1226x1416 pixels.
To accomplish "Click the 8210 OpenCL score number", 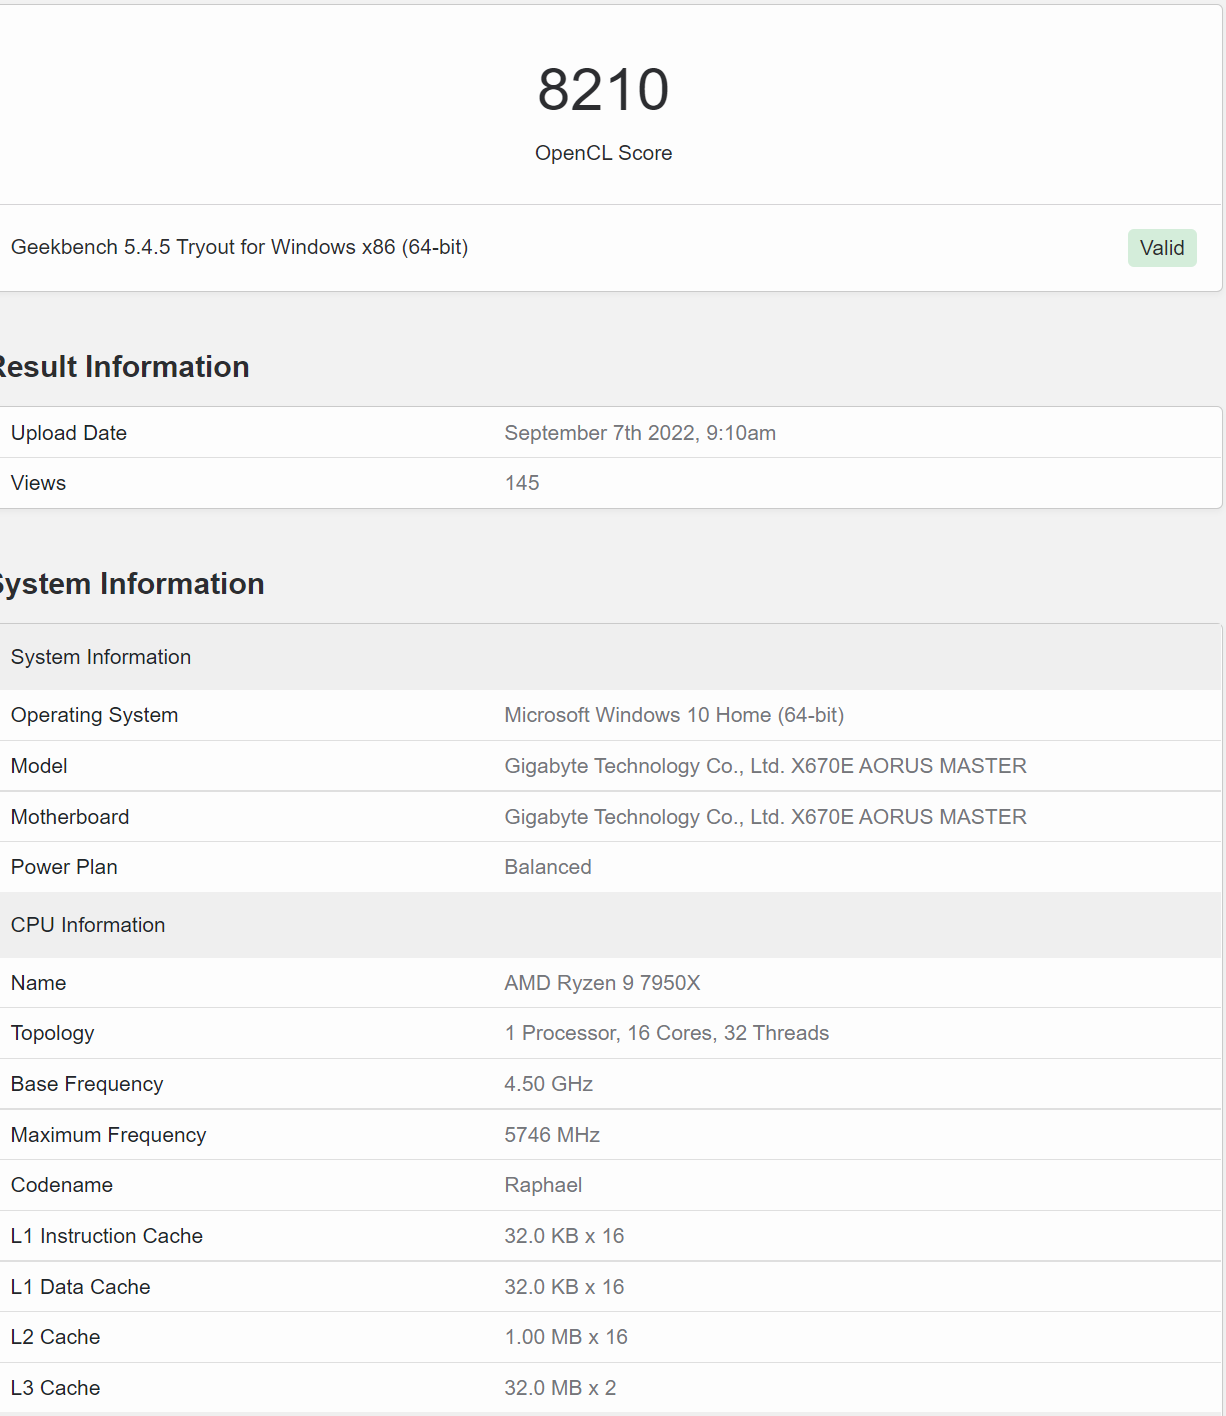I will (603, 90).
